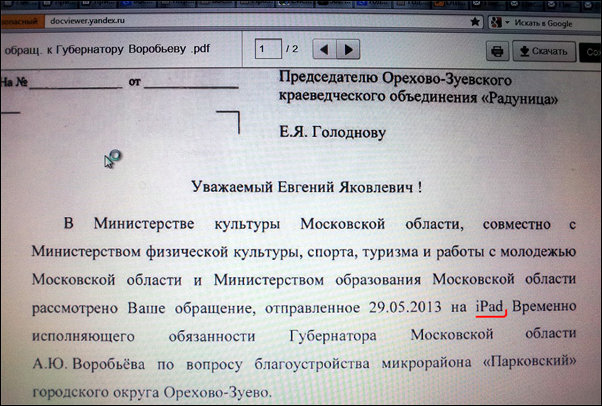Click the red-underlined word iPad
Screen dimensions: 602x406
(489, 304)
